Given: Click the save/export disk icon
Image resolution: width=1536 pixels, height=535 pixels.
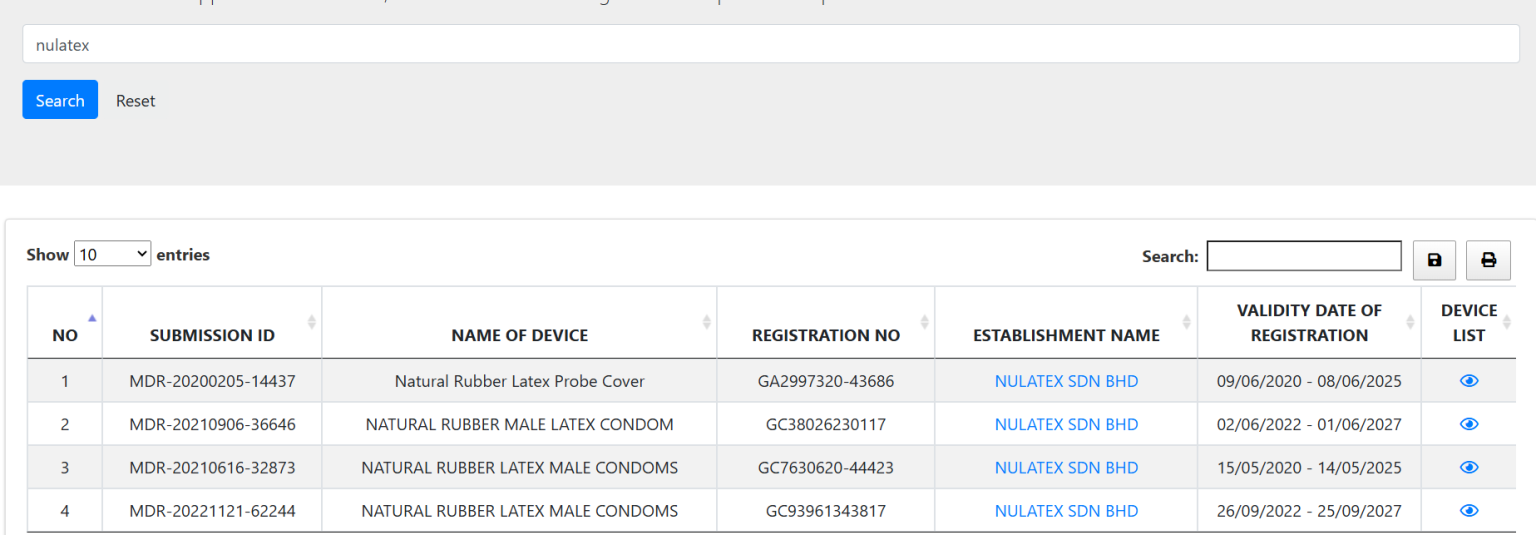Looking at the screenshot, I should tap(1434, 260).
